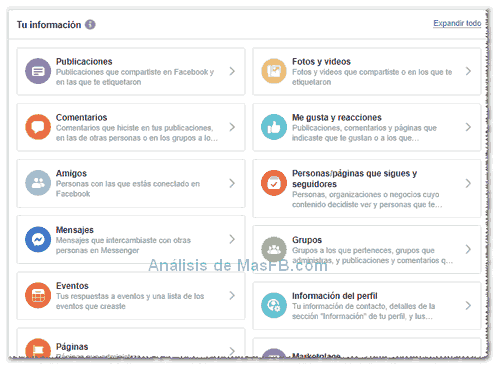Viewport: 500px width, 370px height.
Task: Expand the Amigos chevron
Action: click(232, 183)
